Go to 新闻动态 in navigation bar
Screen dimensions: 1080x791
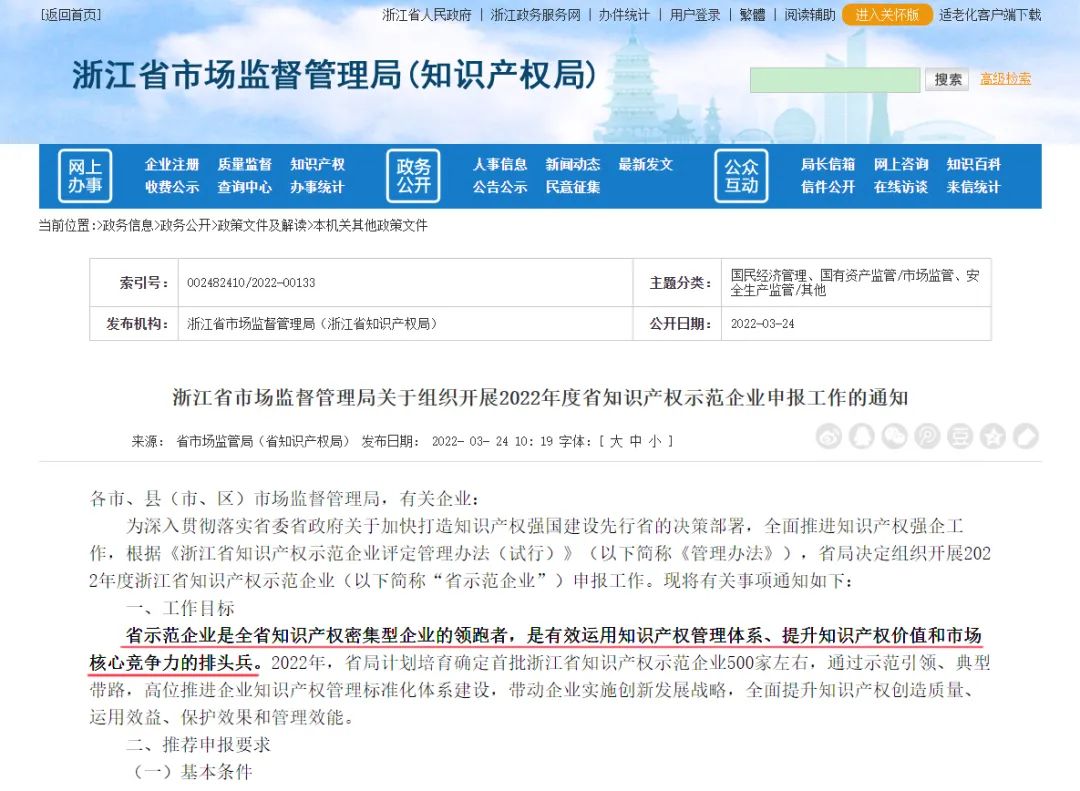click(x=573, y=164)
